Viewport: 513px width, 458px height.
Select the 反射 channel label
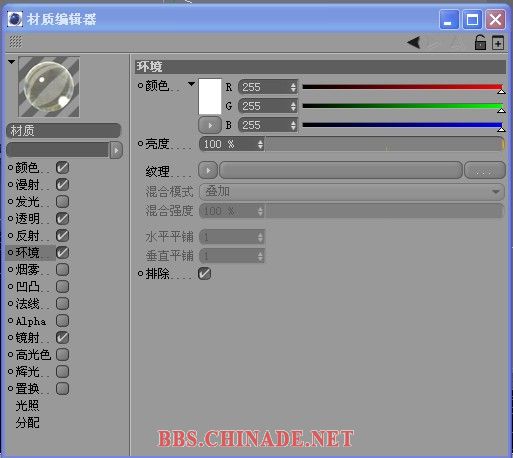[x=27, y=236]
